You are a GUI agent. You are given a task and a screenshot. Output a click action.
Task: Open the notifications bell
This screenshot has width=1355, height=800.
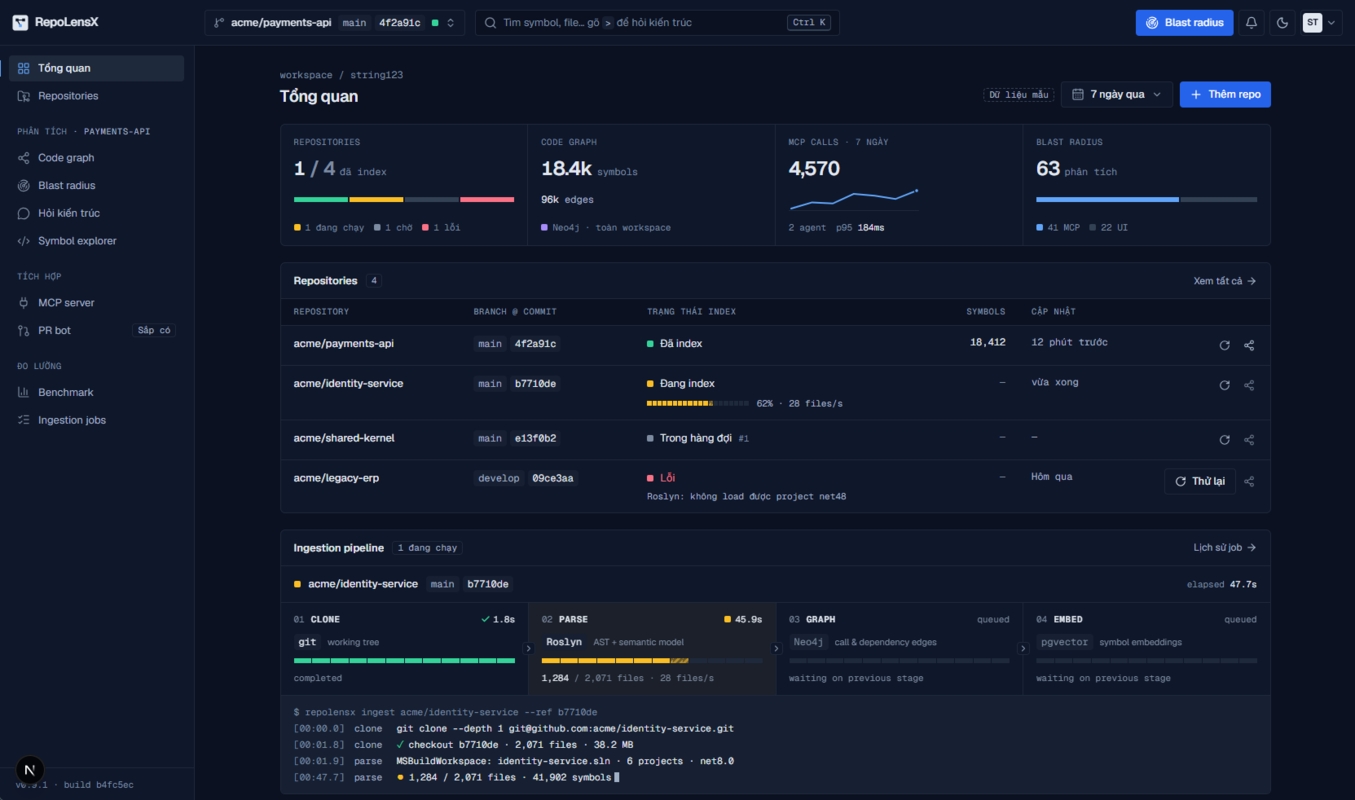point(1251,23)
